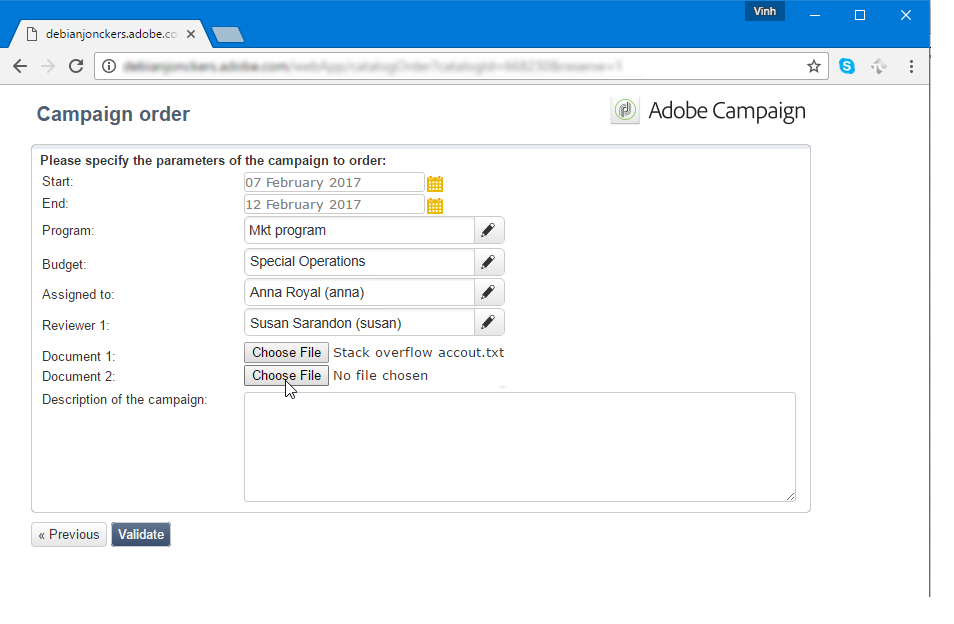The height and width of the screenshot is (624, 954).
Task: Choose a file for Document 2
Action: click(287, 376)
